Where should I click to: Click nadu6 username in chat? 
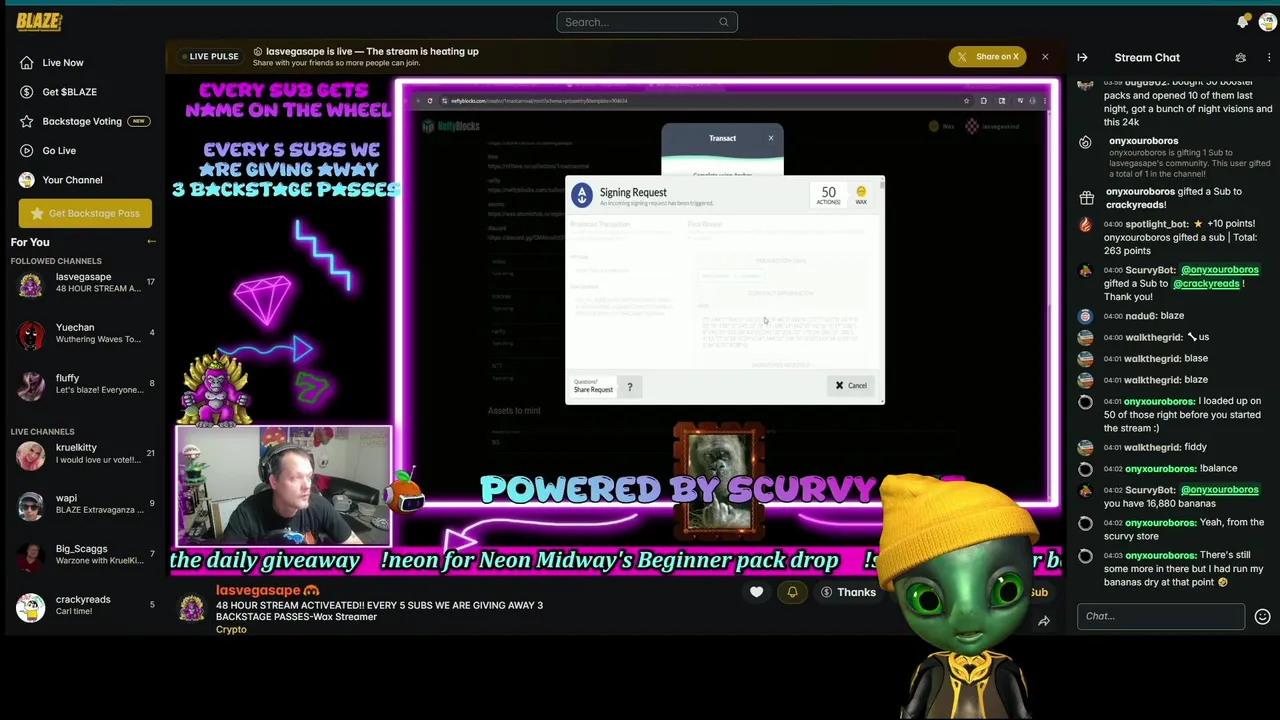click(x=1139, y=316)
